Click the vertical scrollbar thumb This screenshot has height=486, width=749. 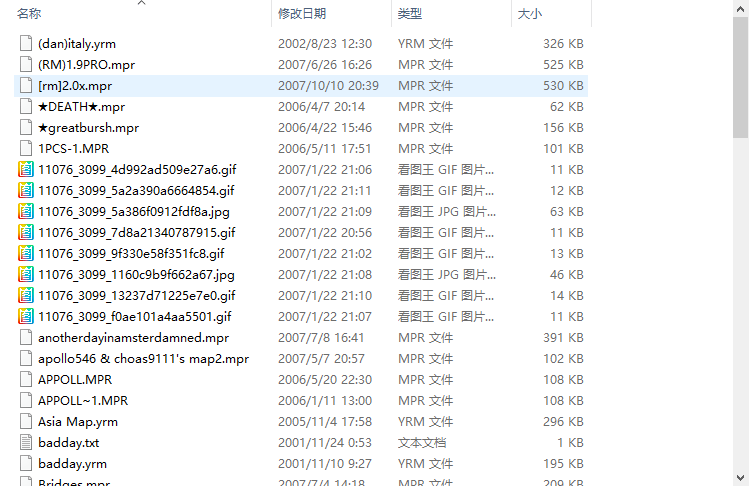point(740,78)
